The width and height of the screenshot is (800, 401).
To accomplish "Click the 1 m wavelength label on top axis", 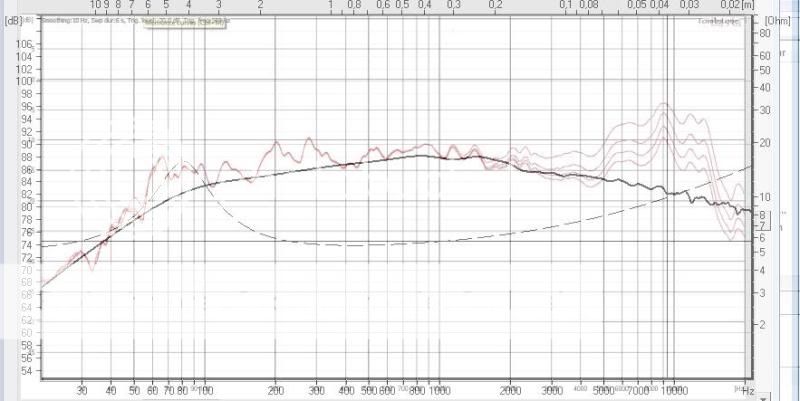I will click(331, 5).
